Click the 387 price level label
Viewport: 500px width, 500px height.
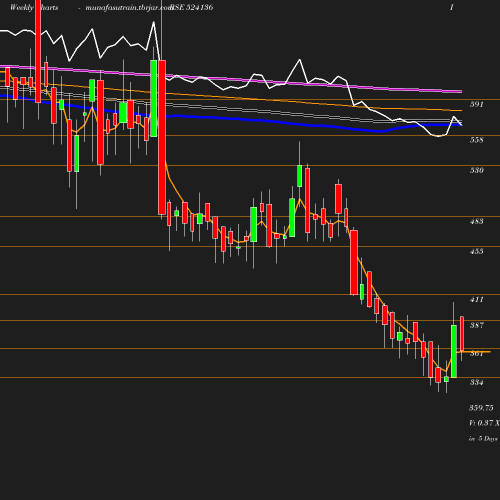476,325
